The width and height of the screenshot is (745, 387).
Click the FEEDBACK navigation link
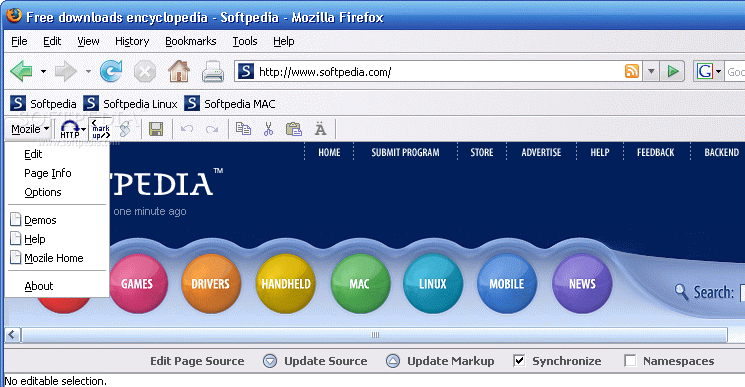click(656, 152)
